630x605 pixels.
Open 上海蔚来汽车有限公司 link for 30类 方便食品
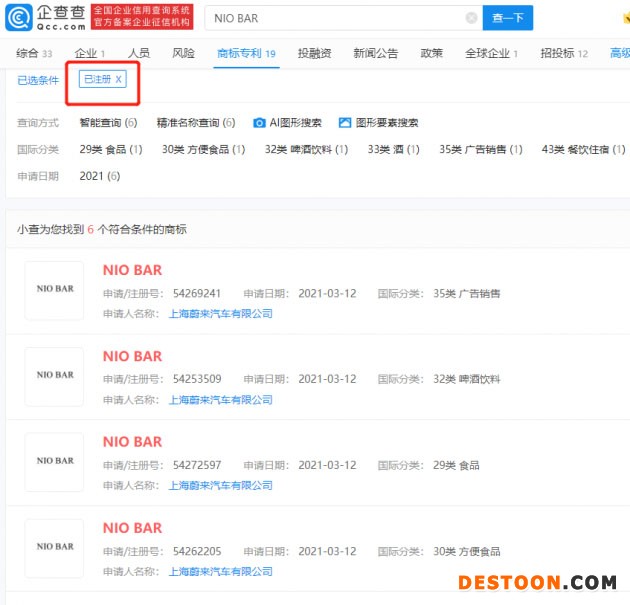[221, 571]
